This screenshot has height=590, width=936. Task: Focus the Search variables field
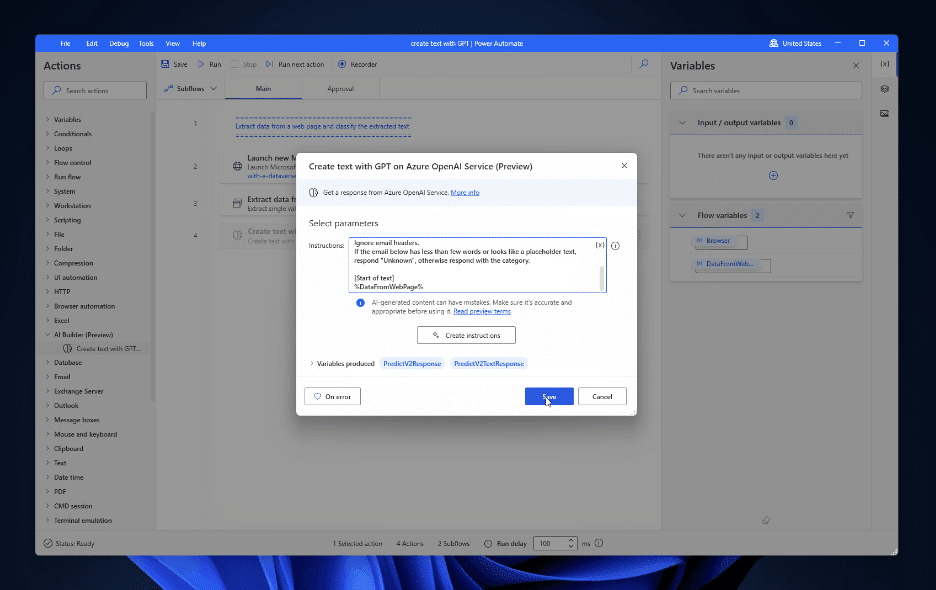(766, 90)
